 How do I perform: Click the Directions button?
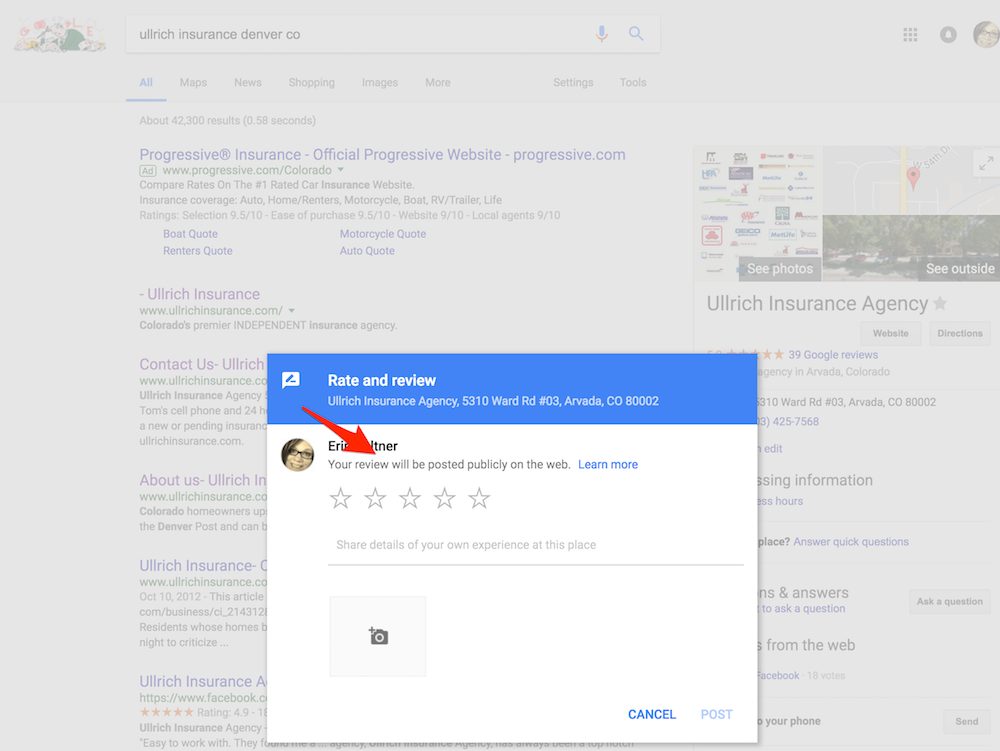(960, 333)
